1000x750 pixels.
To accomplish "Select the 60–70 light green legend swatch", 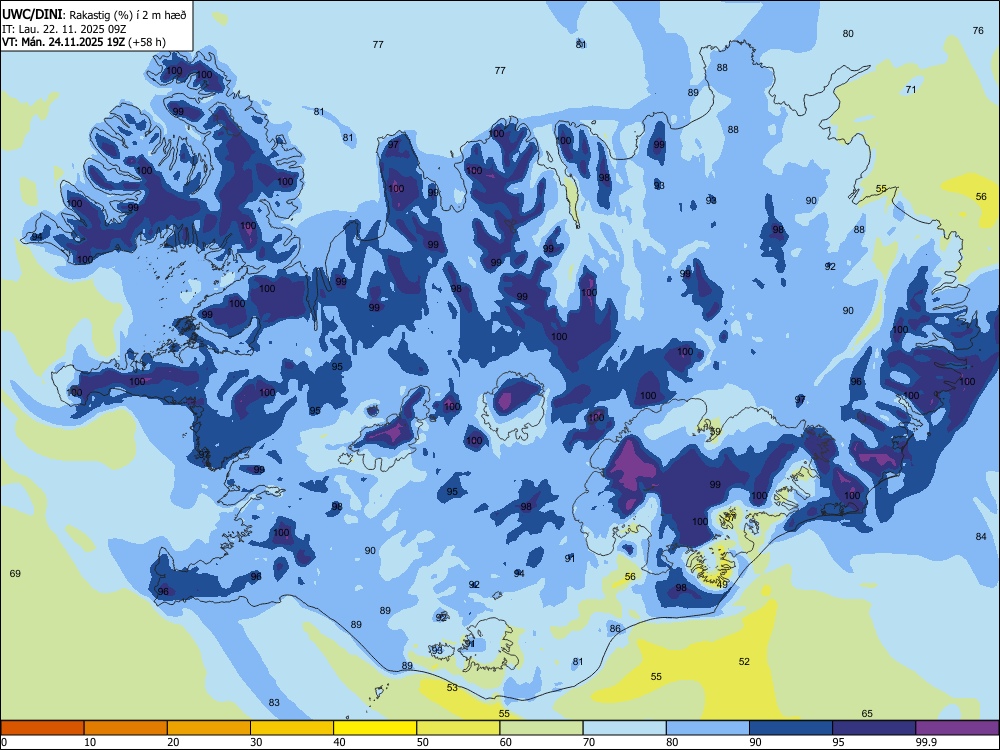I will click(541, 728).
